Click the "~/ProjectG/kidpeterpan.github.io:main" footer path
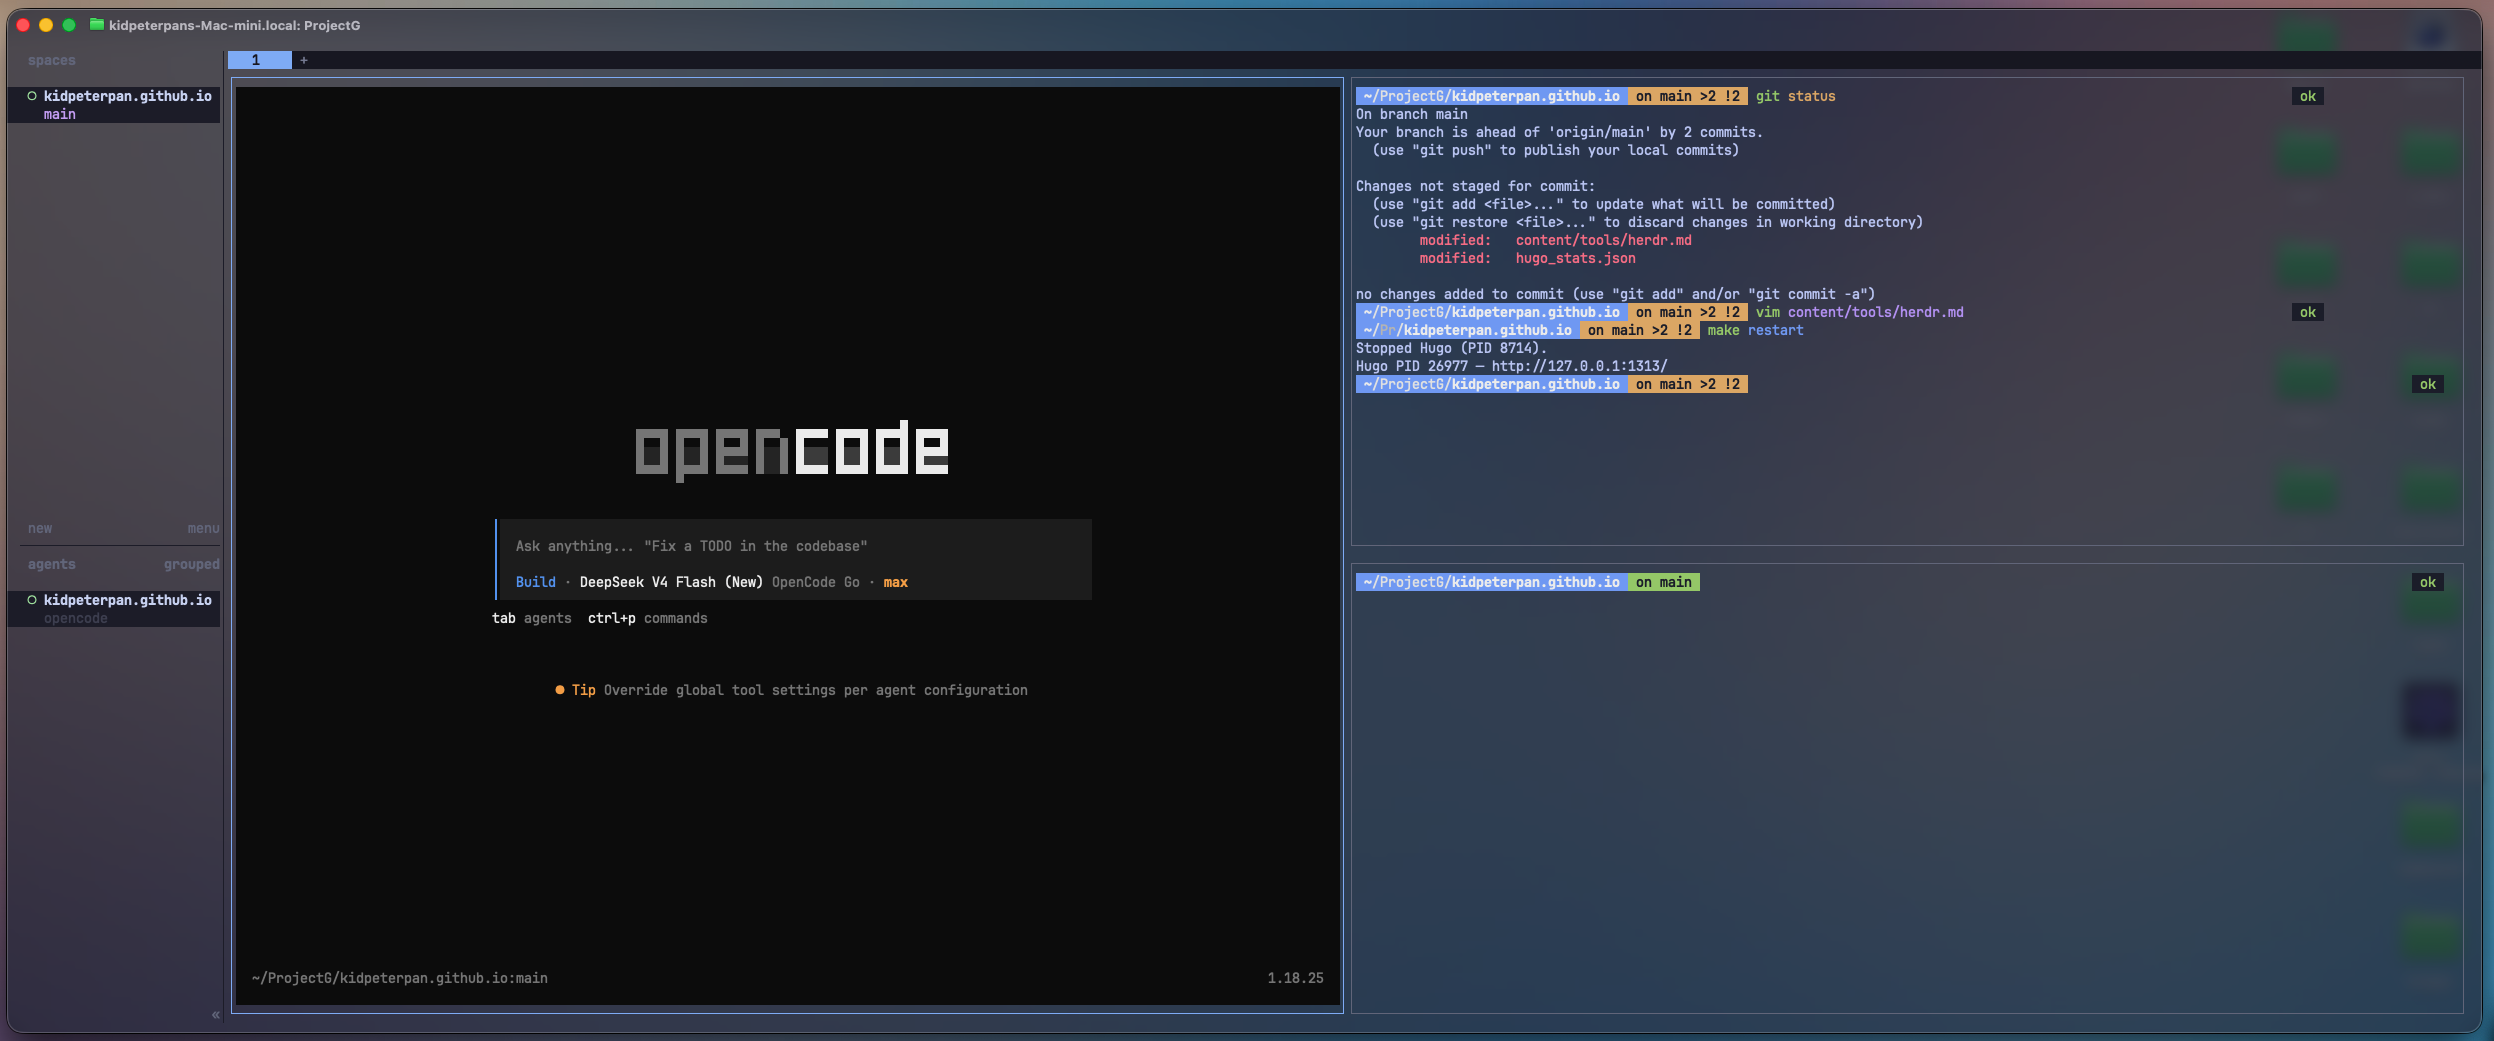2494x1041 pixels. tap(400, 978)
